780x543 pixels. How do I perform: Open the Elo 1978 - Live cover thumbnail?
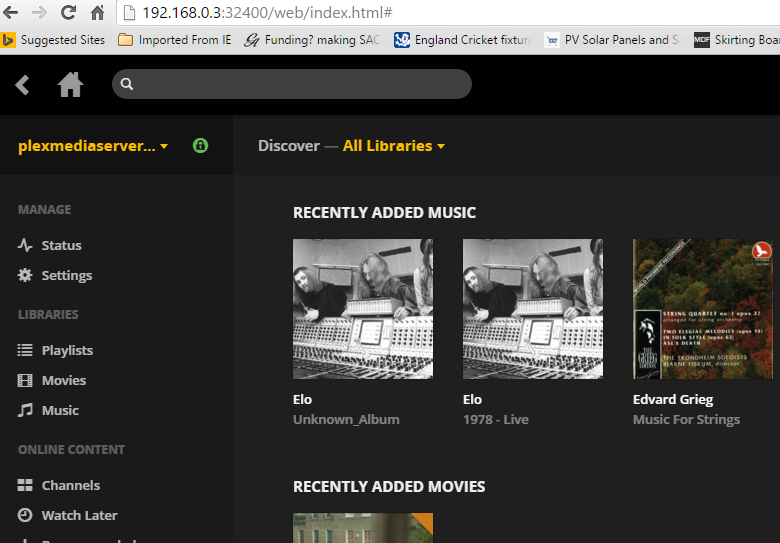coord(533,309)
